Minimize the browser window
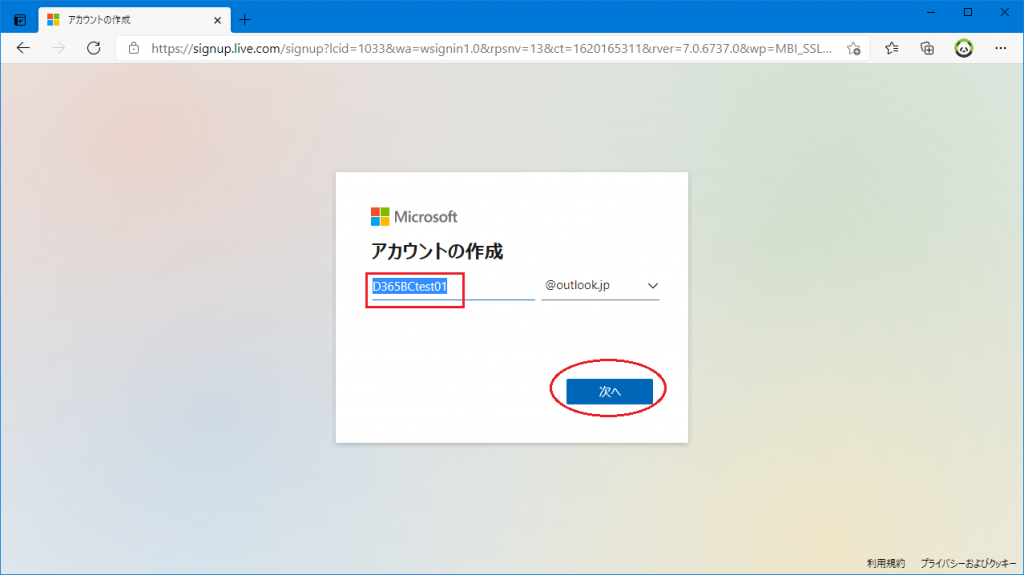The image size is (1024, 575). point(931,12)
